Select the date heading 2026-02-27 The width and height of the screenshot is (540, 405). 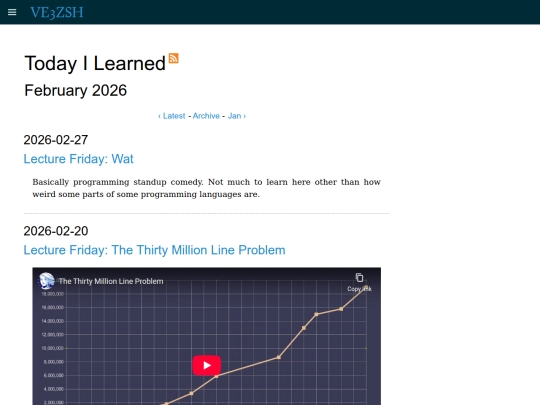[x=56, y=140]
